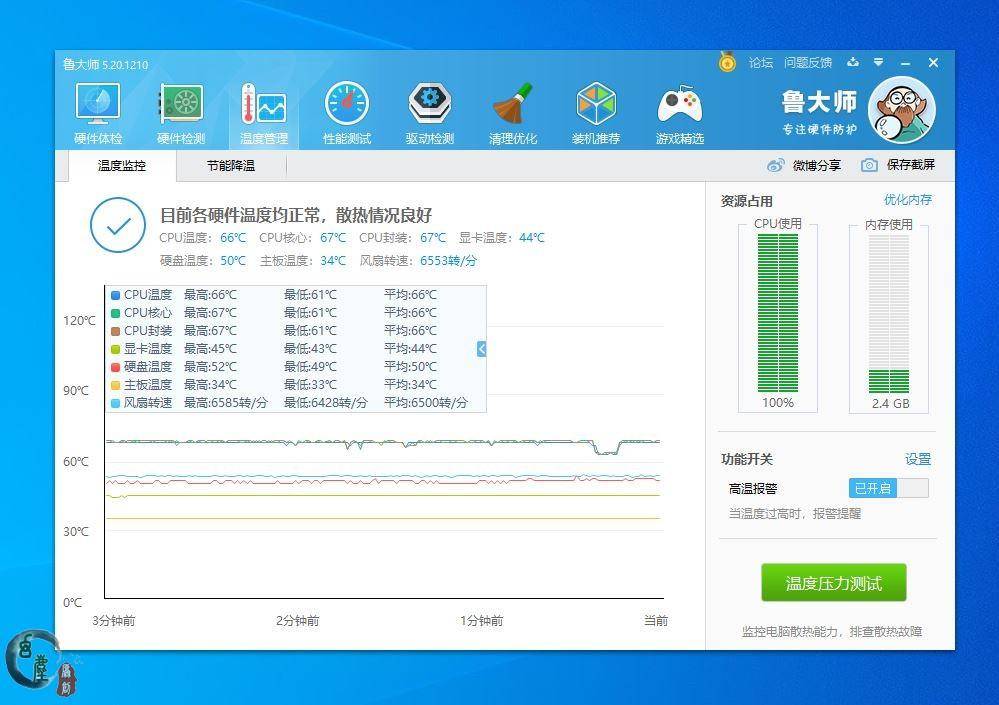Click the medal achievements icon in titlebar

pyautogui.click(x=726, y=62)
